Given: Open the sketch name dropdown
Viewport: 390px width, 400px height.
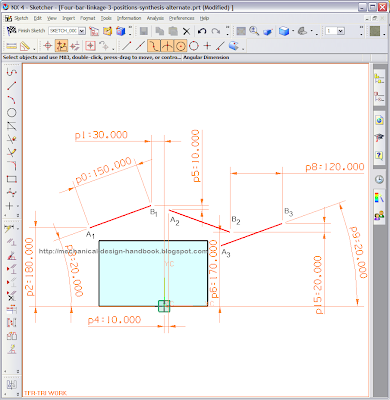Looking at the screenshot, I should (82, 31).
